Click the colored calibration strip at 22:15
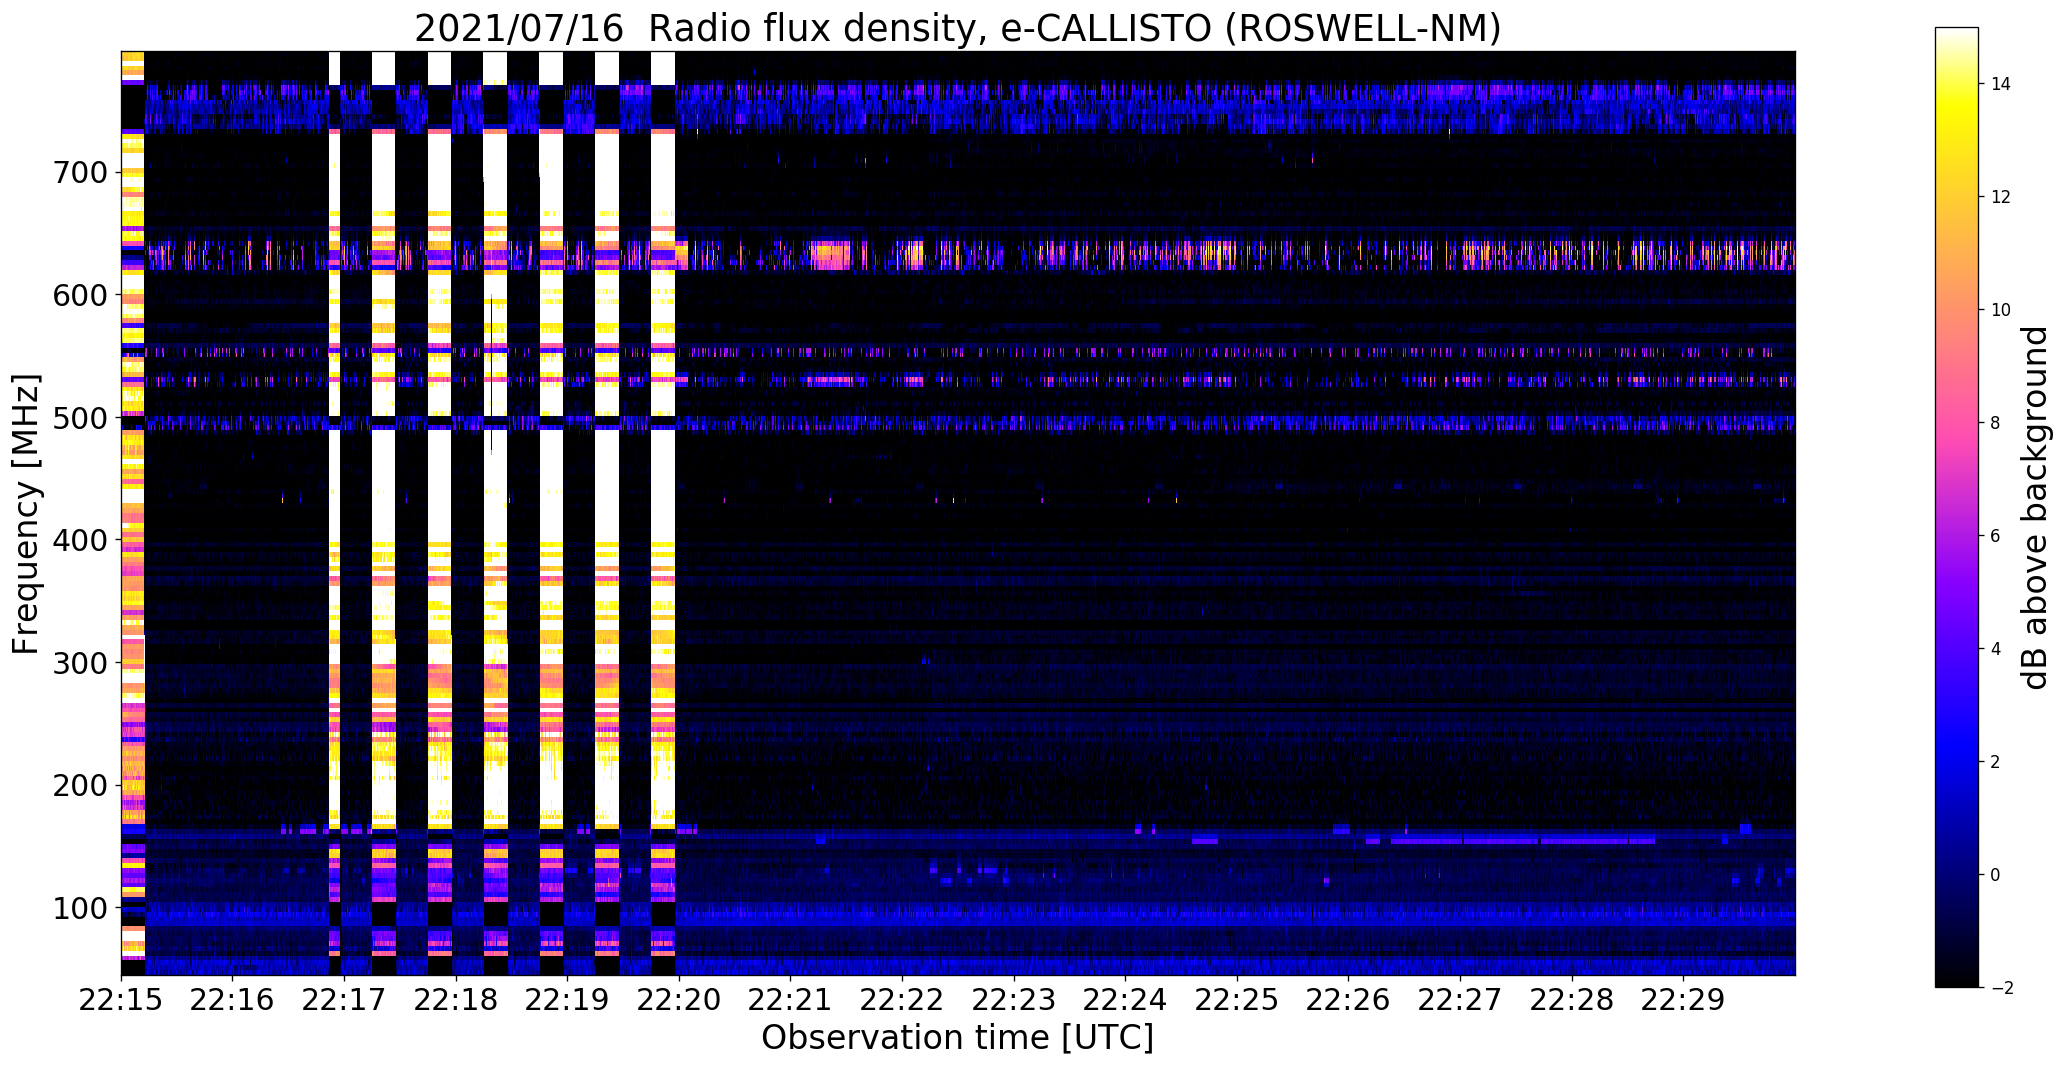This screenshot has width=2066, height=1067. [133, 512]
